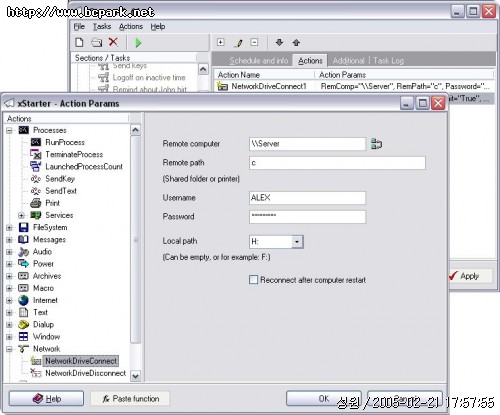Click the remove action minus icon
This screenshot has width=500, height=415.
coord(254,42)
